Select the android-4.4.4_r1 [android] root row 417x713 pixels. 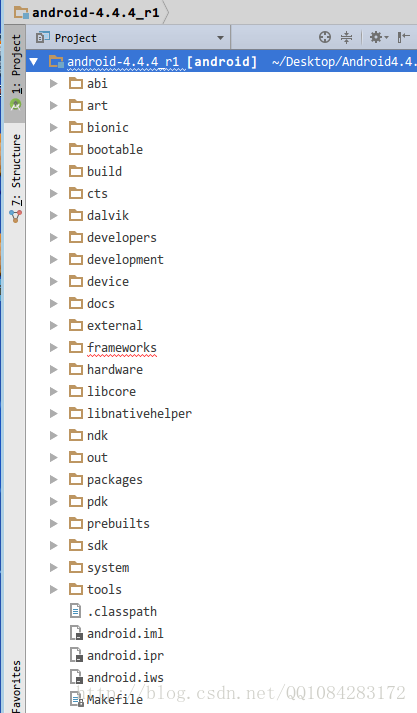point(221,61)
